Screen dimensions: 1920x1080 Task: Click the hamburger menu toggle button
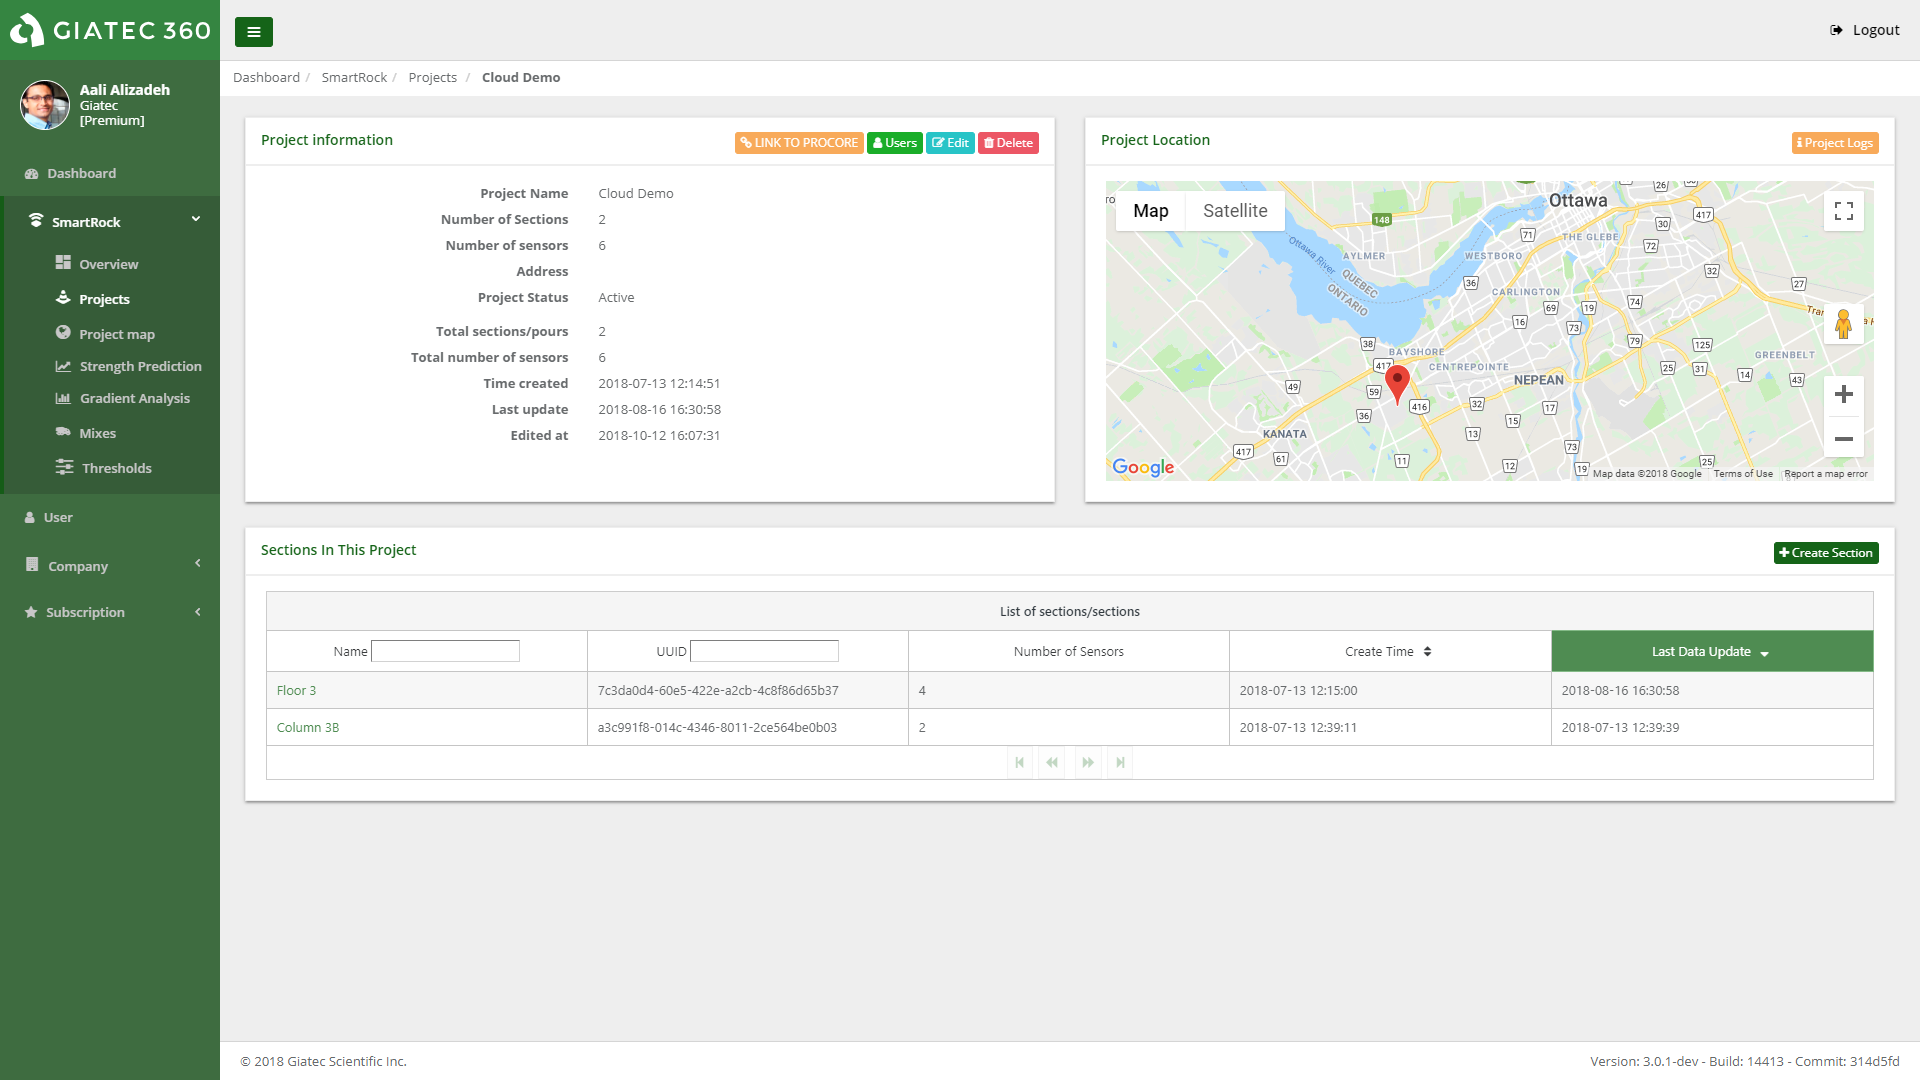pyautogui.click(x=254, y=32)
